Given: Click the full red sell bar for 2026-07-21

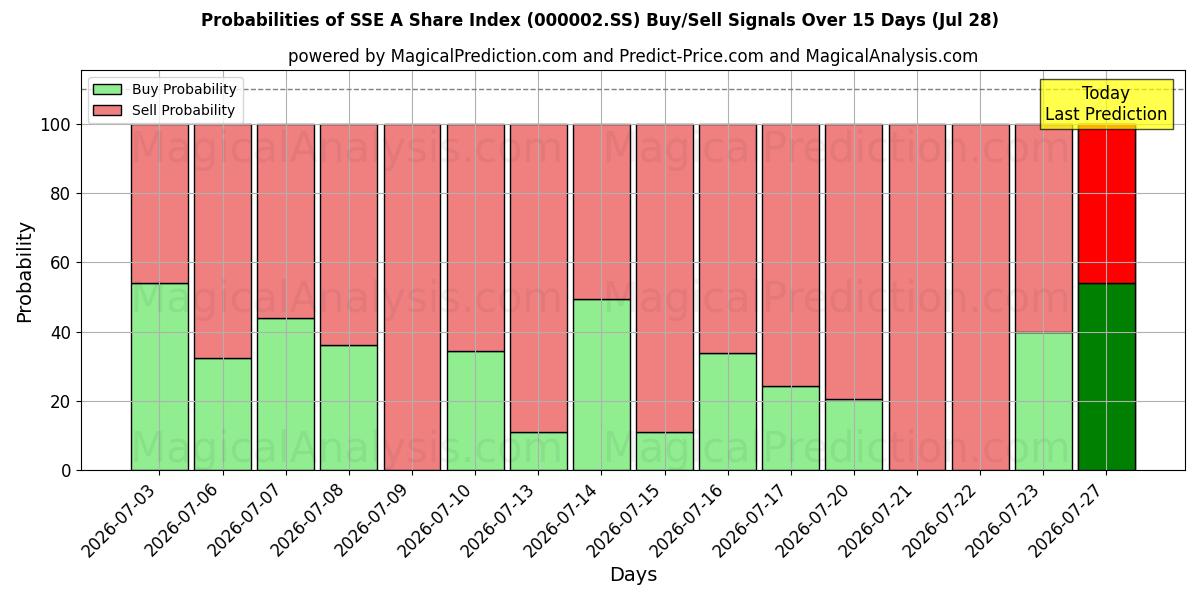Looking at the screenshot, I should click(x=918, y=297).
